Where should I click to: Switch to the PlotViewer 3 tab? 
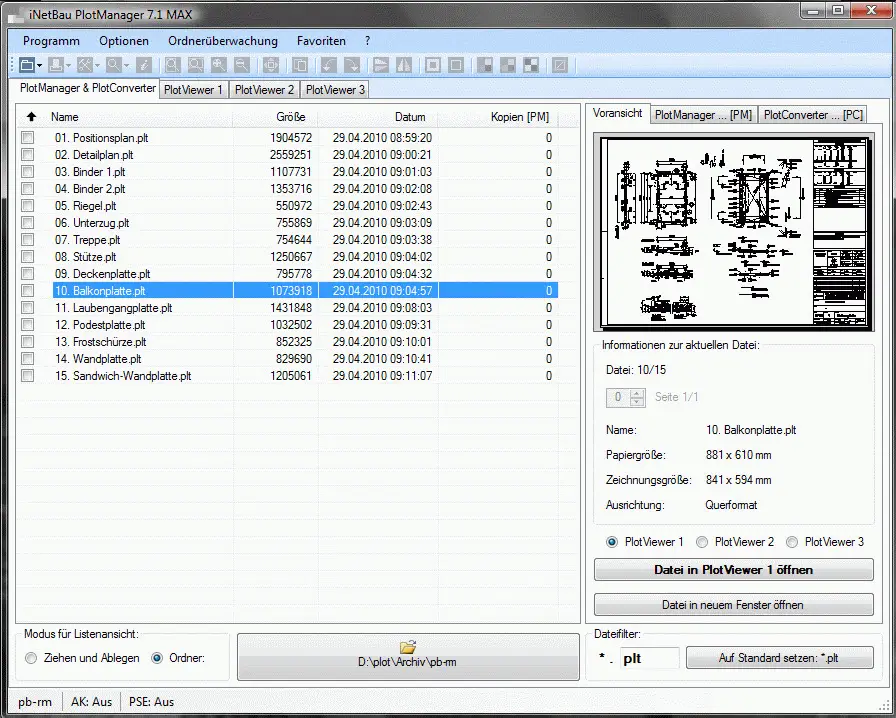[335, 90]
